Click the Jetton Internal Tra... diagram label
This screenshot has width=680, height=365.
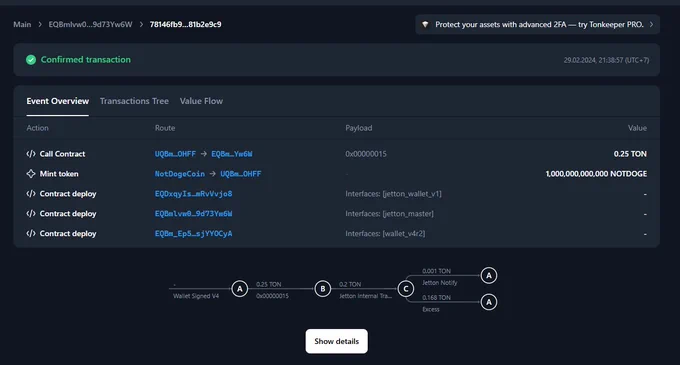tap(365, 296)
